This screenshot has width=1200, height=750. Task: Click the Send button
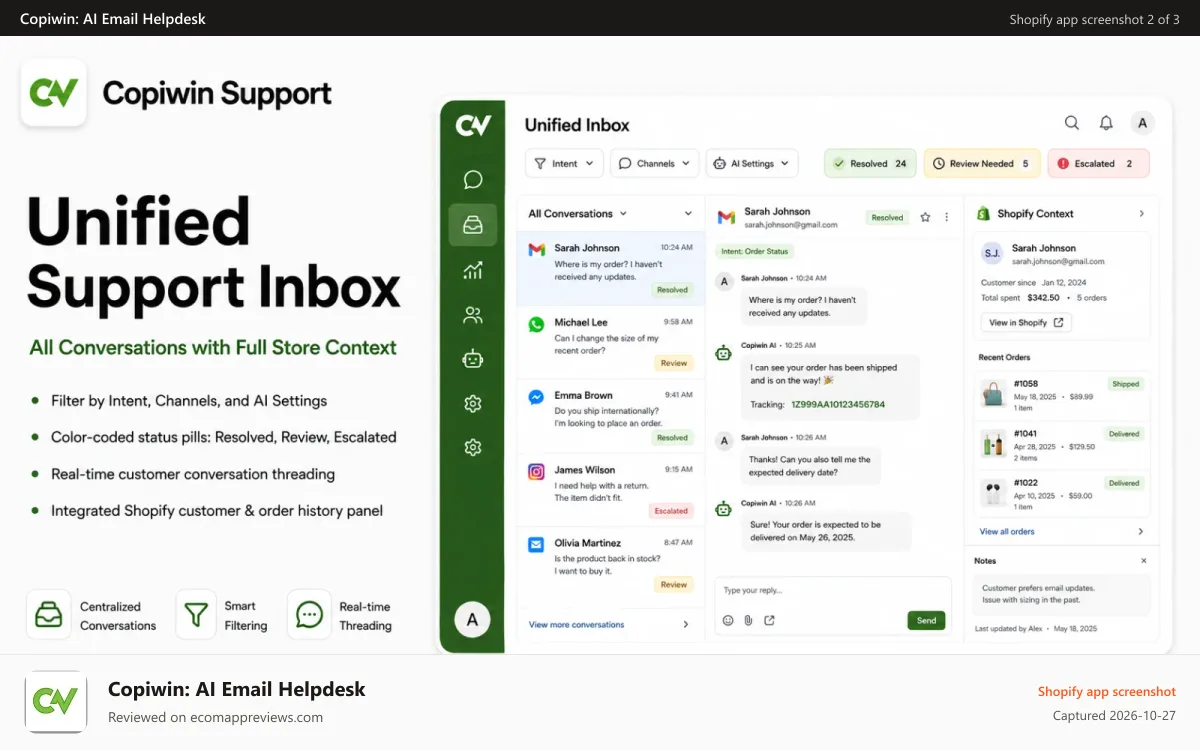[927, 620]
